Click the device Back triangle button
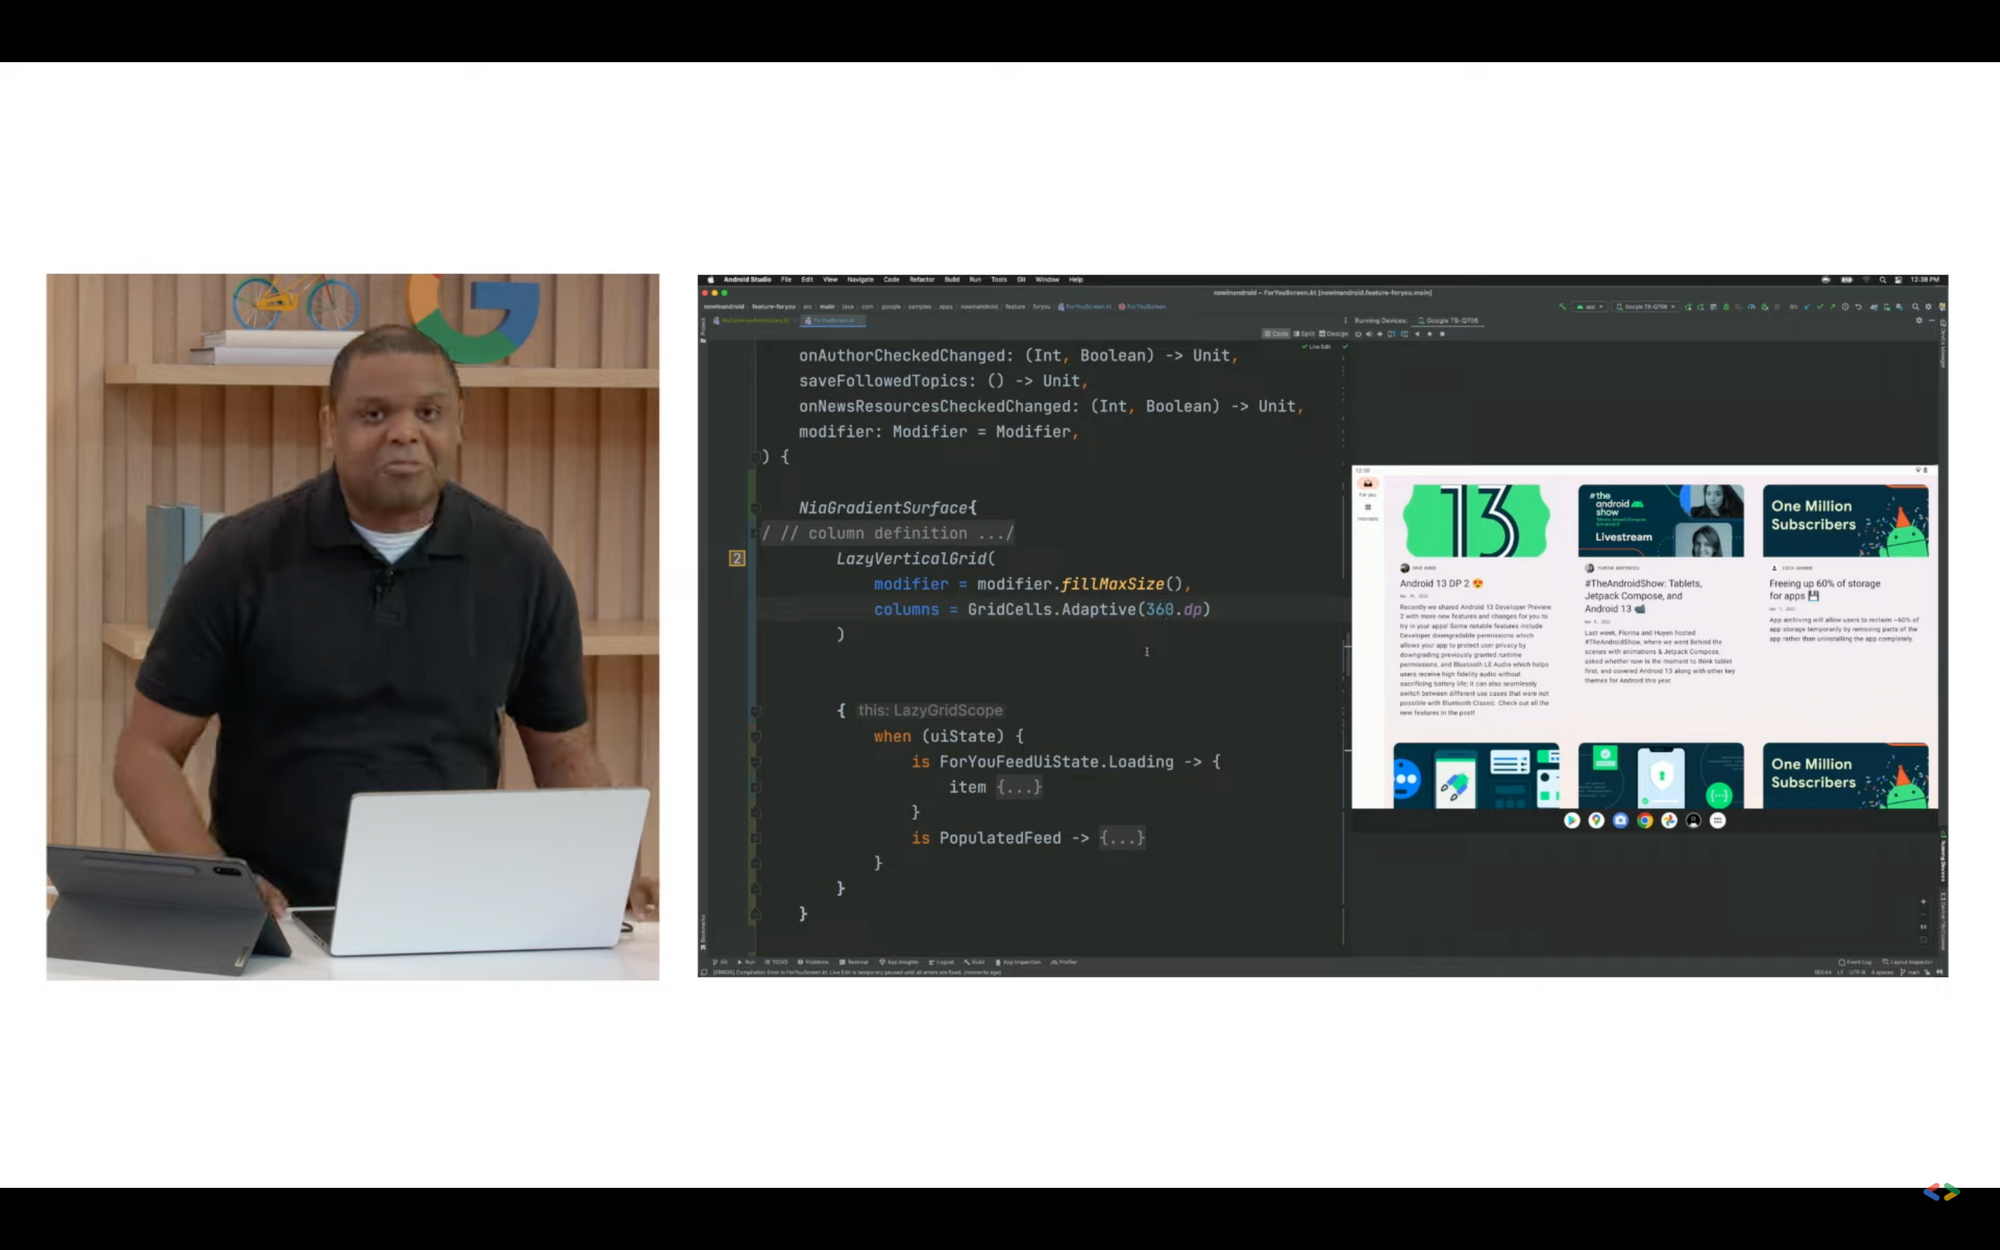The width and height of the screenshot is (2000, 1250). [x=1417, y=334]
